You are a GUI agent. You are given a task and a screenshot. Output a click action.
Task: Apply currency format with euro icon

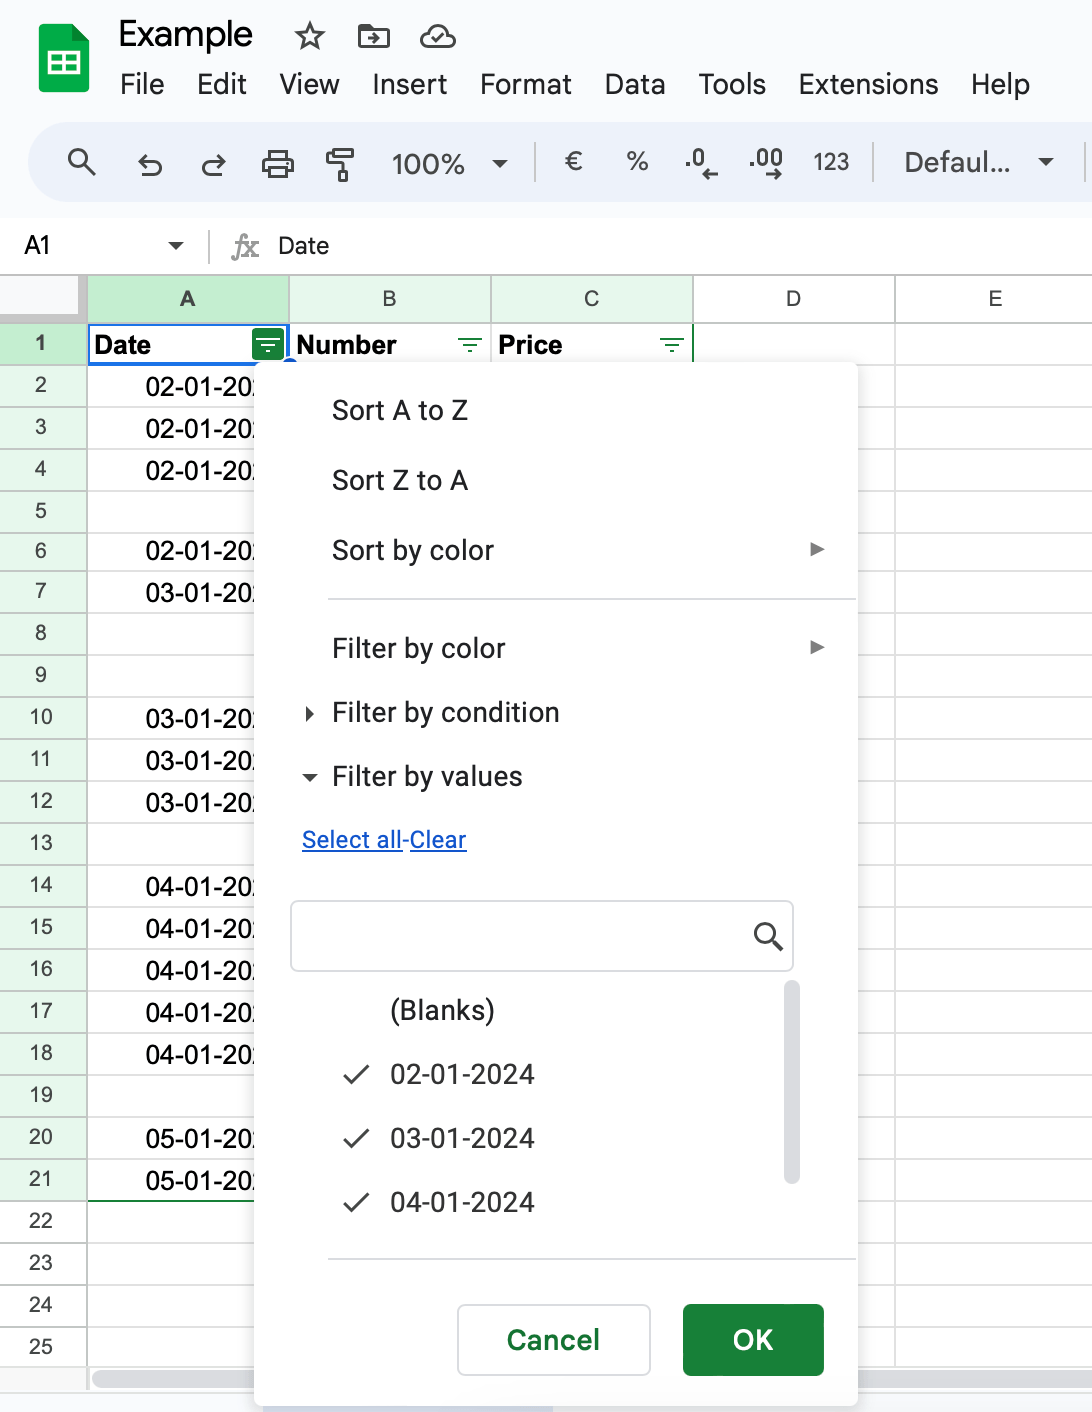pyautogui.click(x=573, y=163)
